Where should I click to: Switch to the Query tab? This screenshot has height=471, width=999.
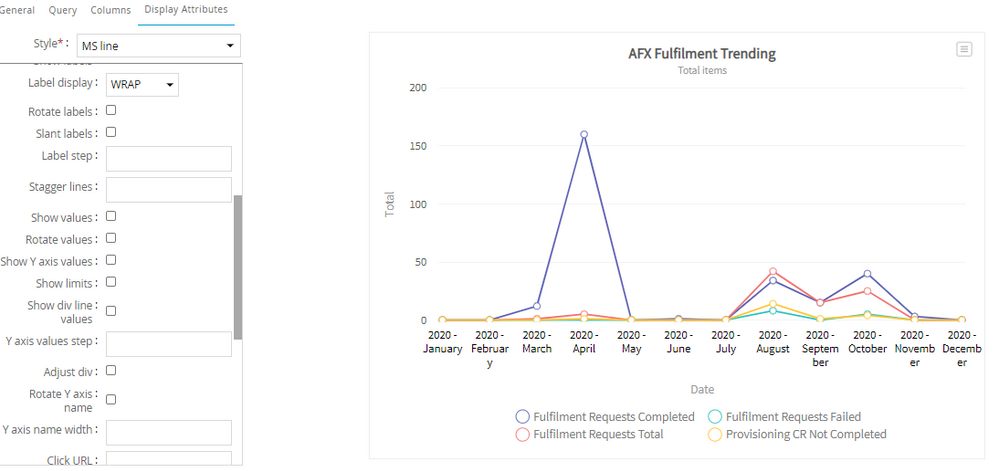coord(62,10)
